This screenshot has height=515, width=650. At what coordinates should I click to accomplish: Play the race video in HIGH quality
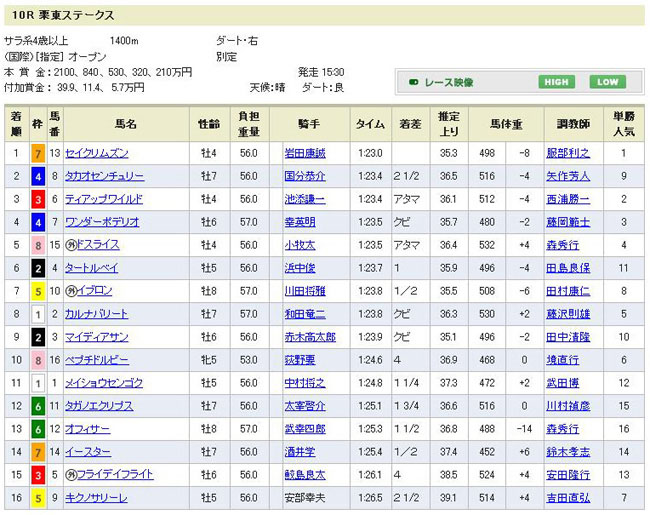click(558, 82)
